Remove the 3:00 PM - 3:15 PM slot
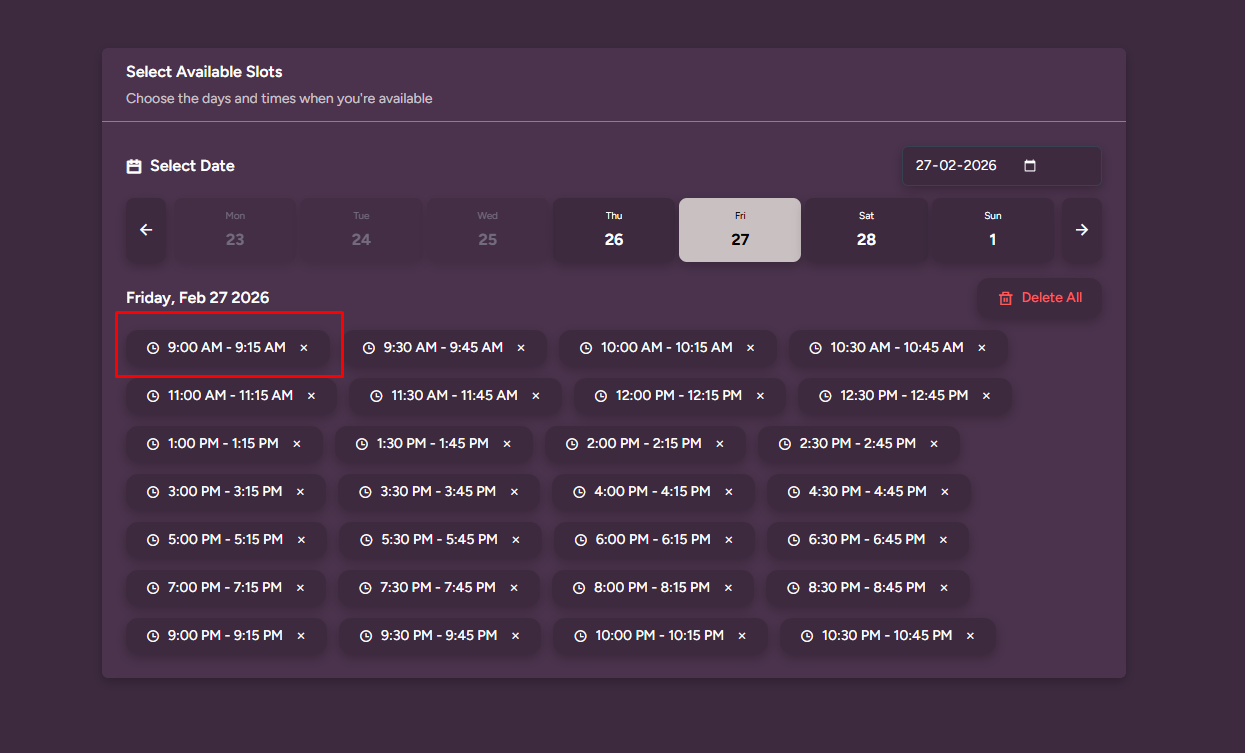This screenshot has width=1245, height=753. [300, 492]
